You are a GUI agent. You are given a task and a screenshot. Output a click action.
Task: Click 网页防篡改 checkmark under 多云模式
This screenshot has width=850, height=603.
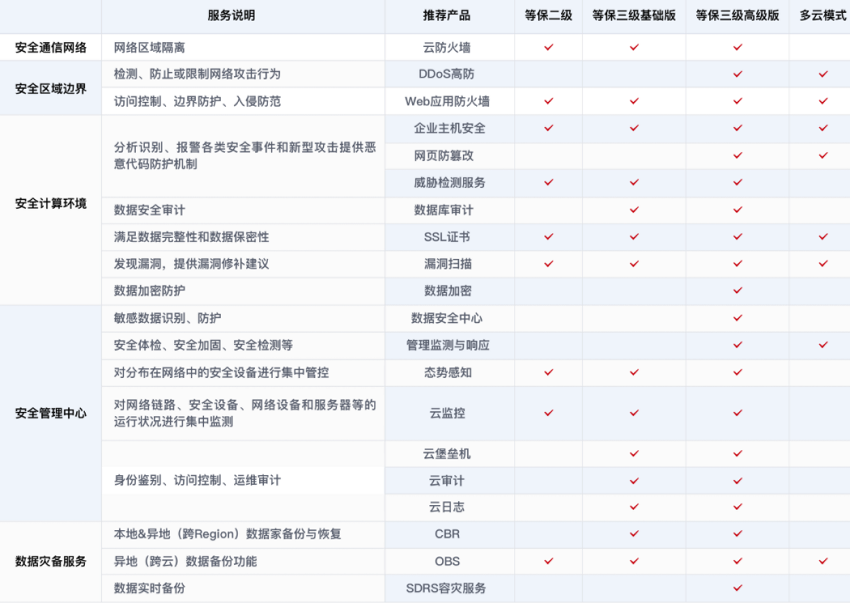(823, 155)
